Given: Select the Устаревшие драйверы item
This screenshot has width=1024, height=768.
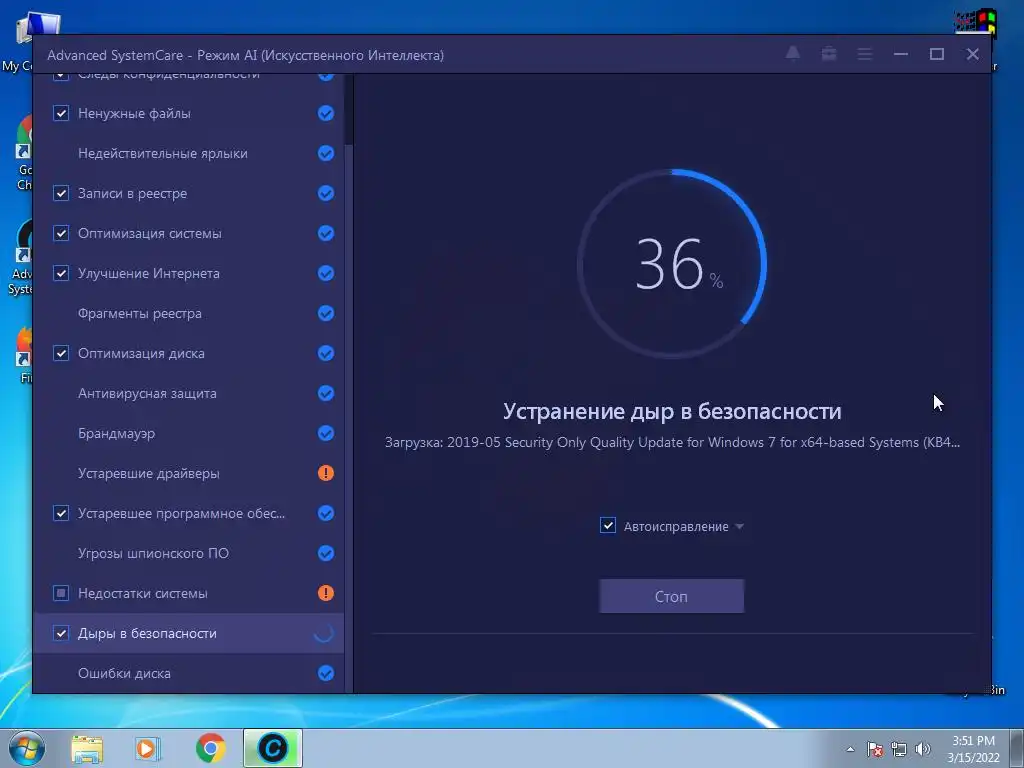Looking at the screenshot, I should coord(189,473).
